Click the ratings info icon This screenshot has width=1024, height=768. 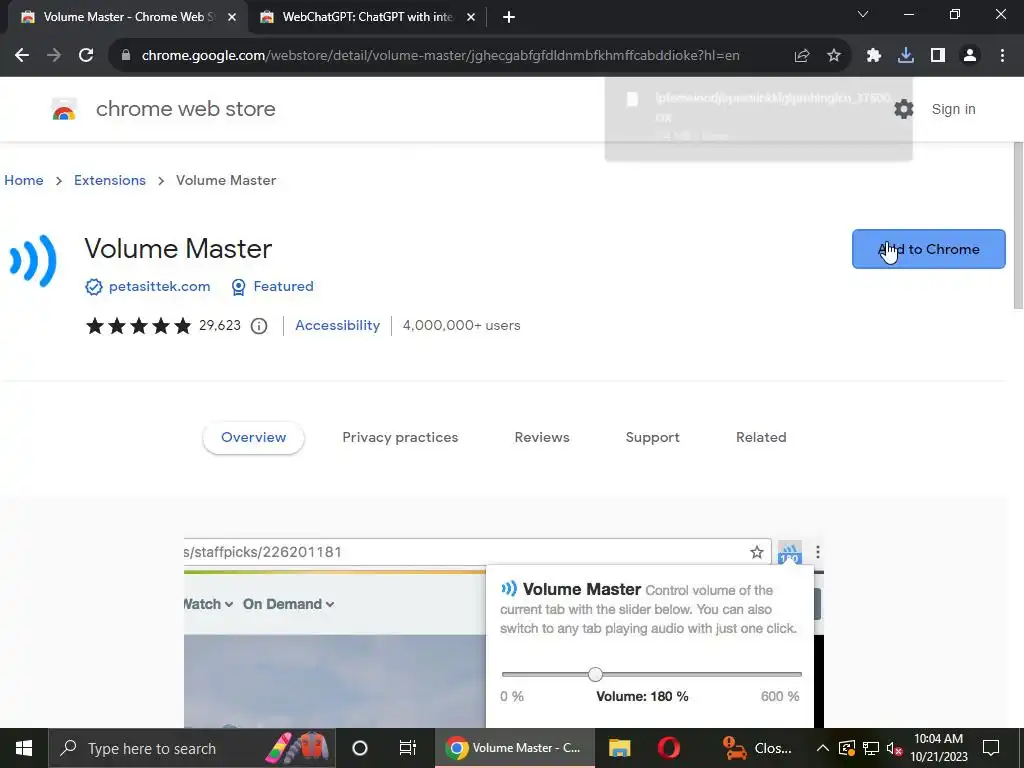point(259,326)
